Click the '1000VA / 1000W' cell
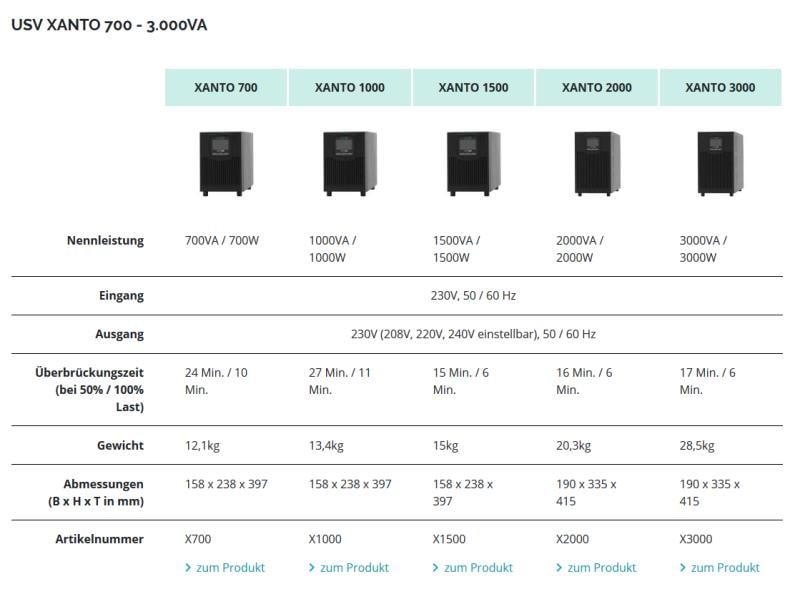Image resolution: width=800 pixels, height=600 pixels. [x=333, y=249]
